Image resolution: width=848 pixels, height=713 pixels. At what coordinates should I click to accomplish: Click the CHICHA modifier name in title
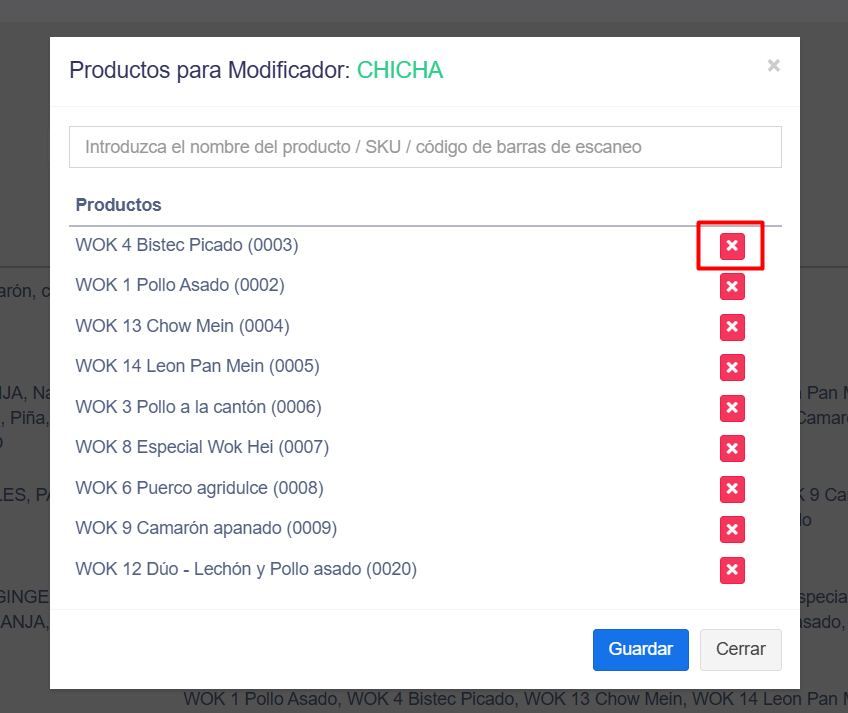[400, 70]
